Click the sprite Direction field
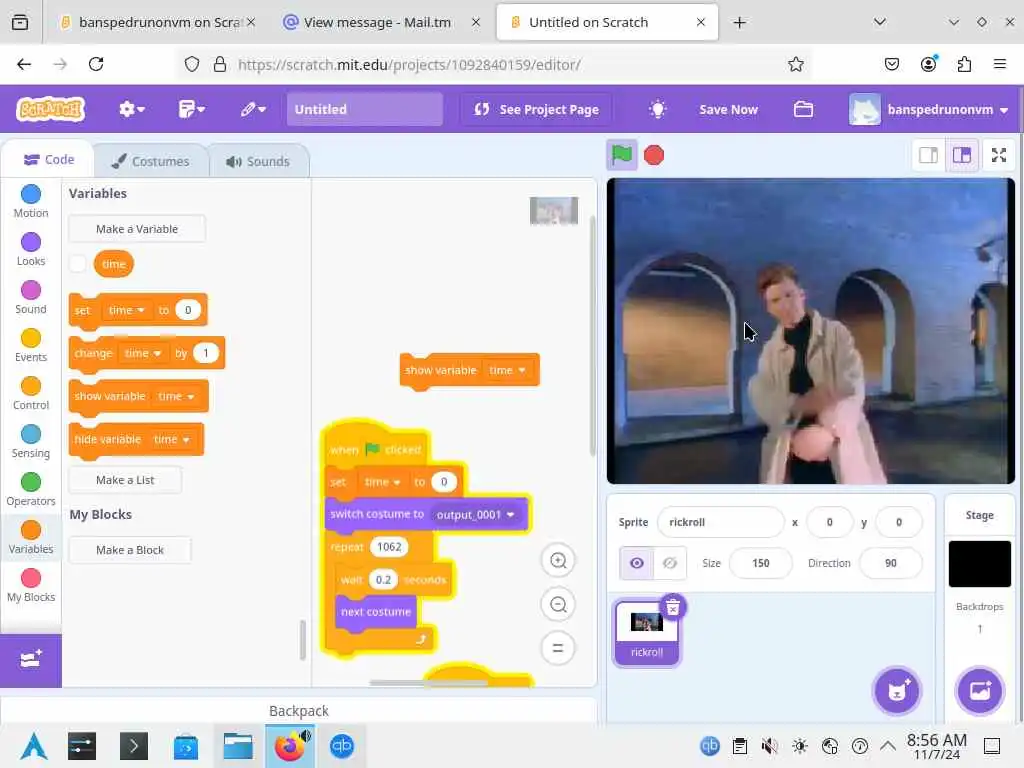The height and width of the screenshot is (768, 1024). pos(891,563)
